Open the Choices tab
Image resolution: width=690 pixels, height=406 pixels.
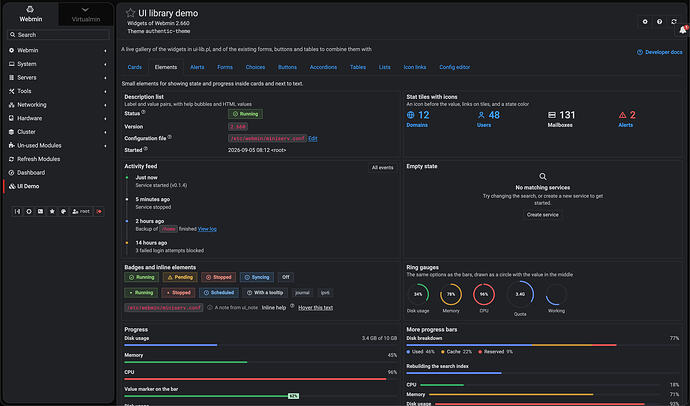pyautogui.click(x=255, y=67)
